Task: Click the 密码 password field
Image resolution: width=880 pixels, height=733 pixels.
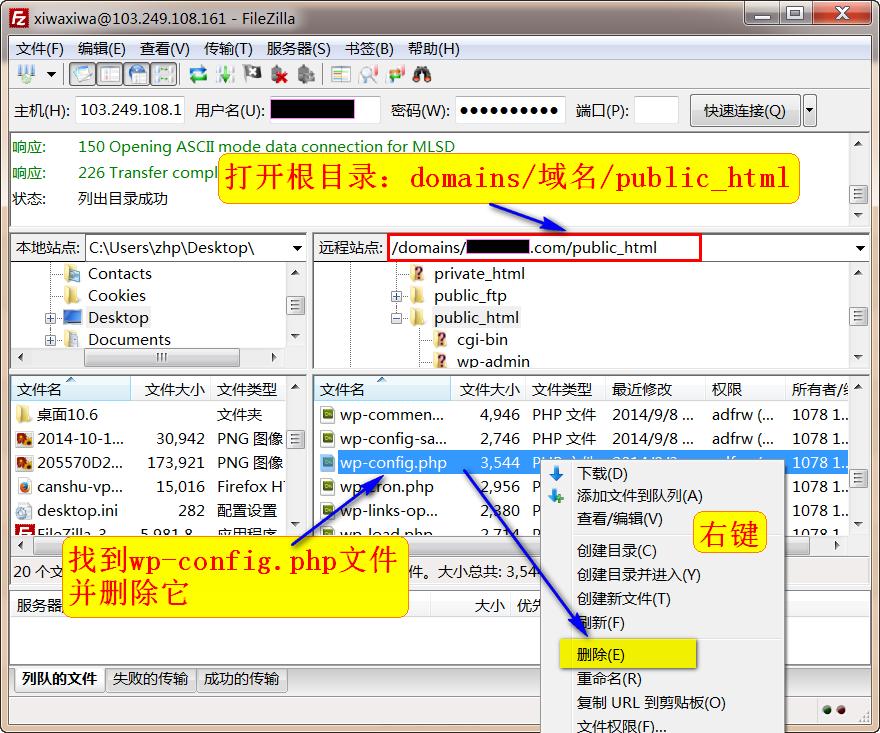Action: 509,110
